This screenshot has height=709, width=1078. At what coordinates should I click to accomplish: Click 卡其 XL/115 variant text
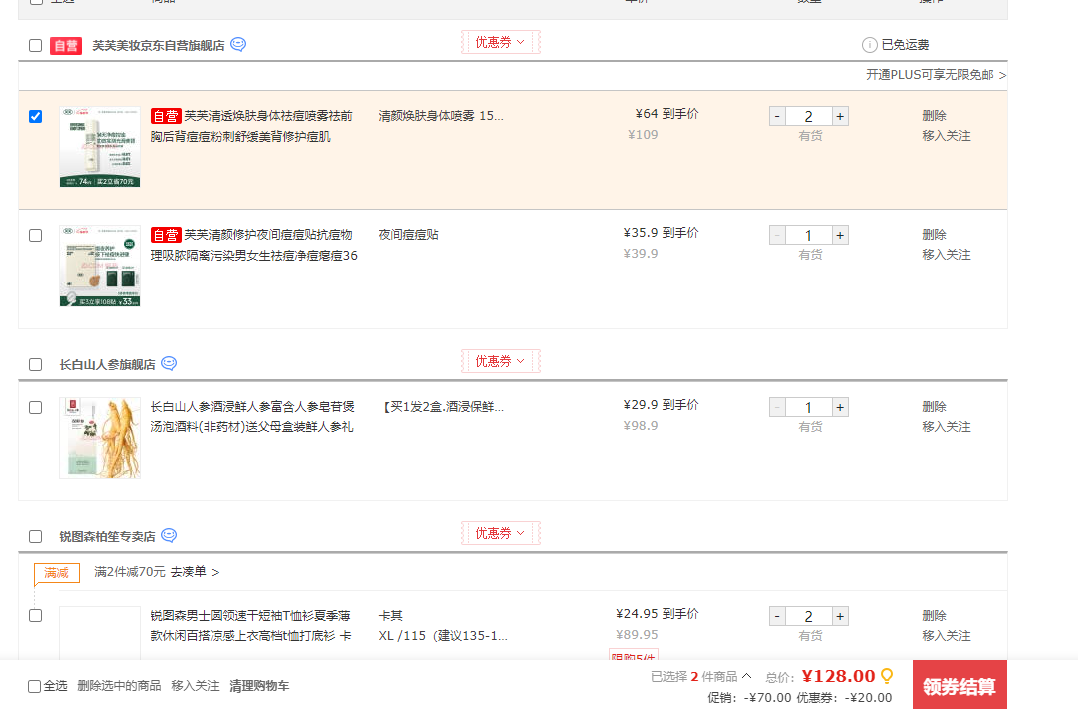(443, 626)
